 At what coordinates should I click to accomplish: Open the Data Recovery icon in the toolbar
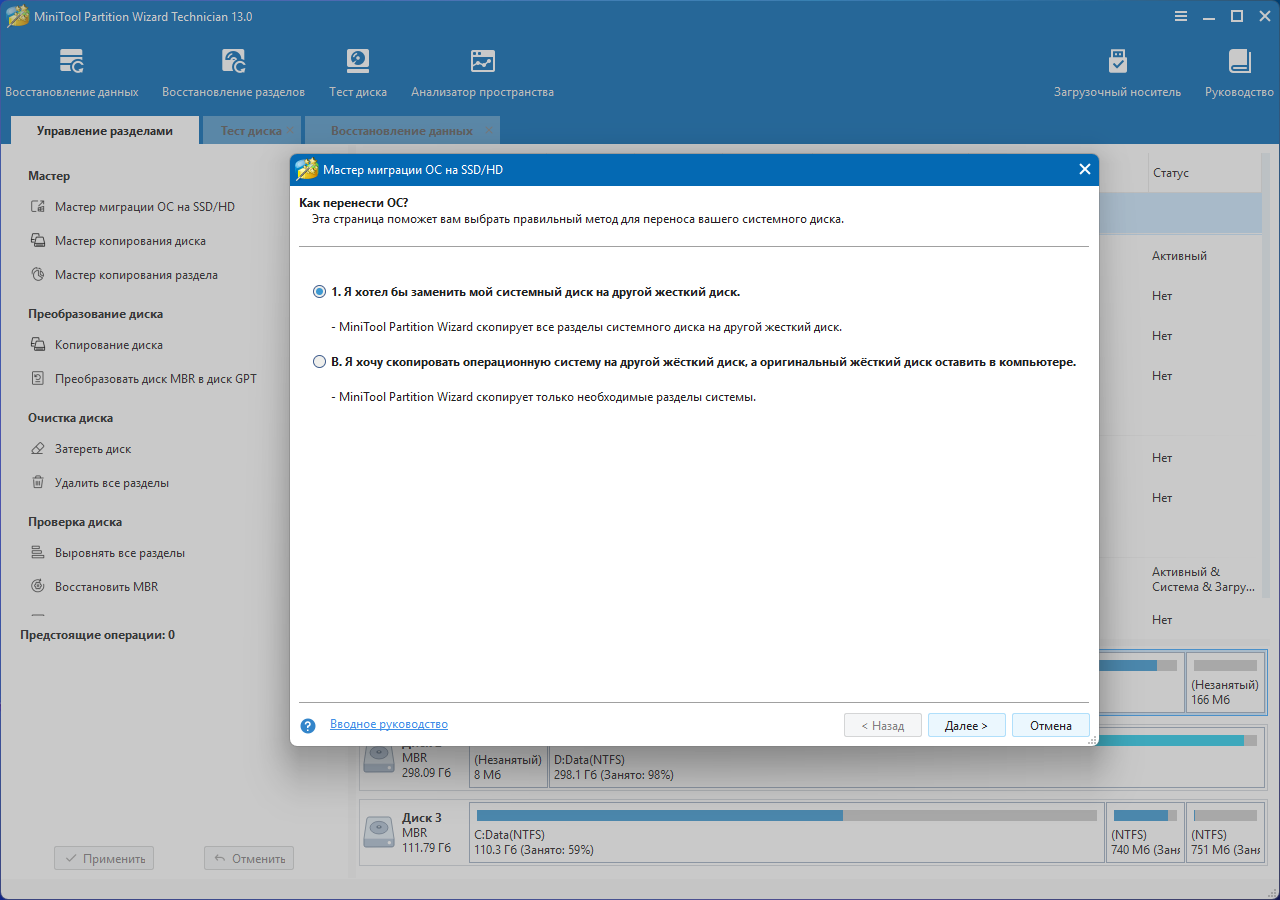click(72, 61)
